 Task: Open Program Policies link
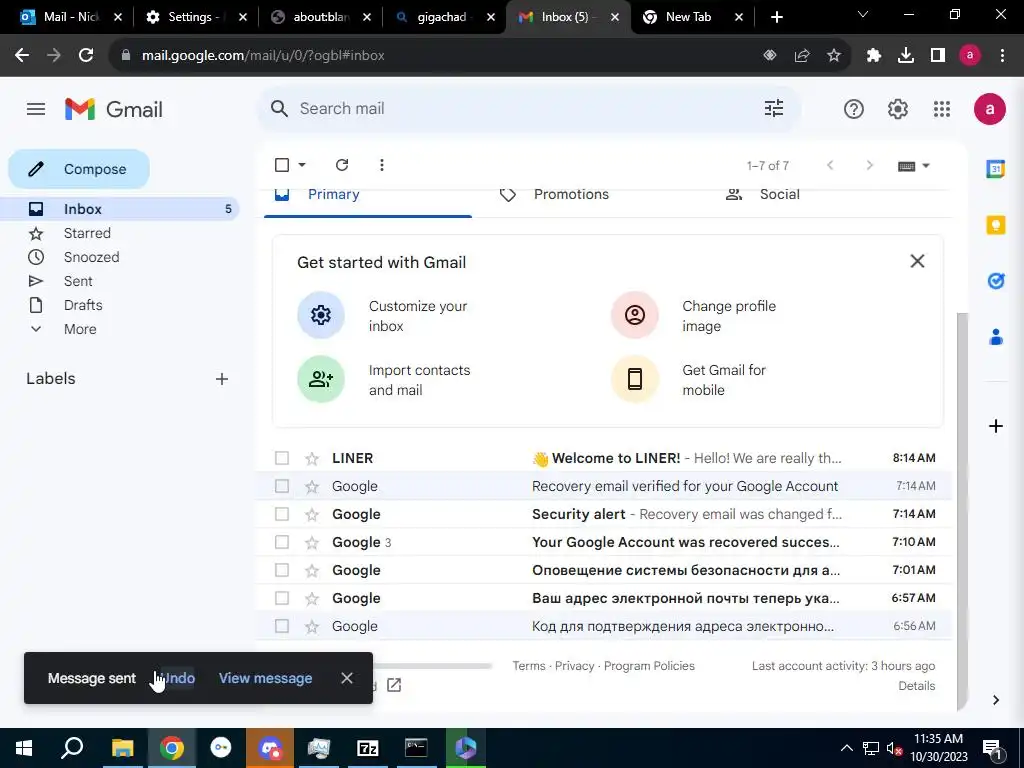pyautogui.click(x=649, y=665)
